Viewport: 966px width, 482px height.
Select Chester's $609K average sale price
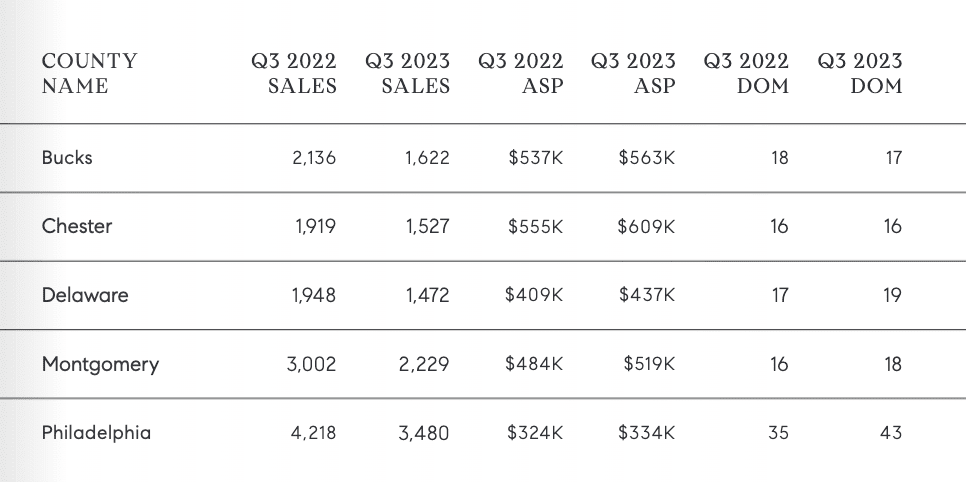(646, 226)
